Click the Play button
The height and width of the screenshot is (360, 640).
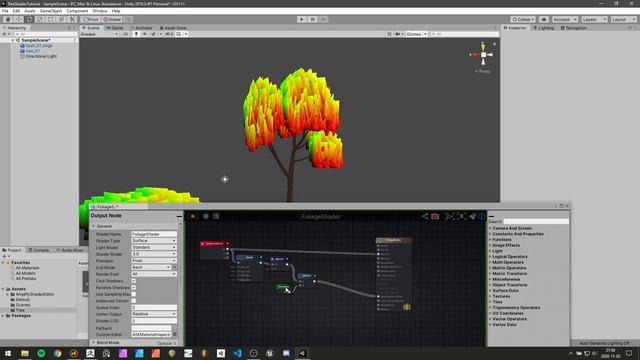[x=302, y=19]
